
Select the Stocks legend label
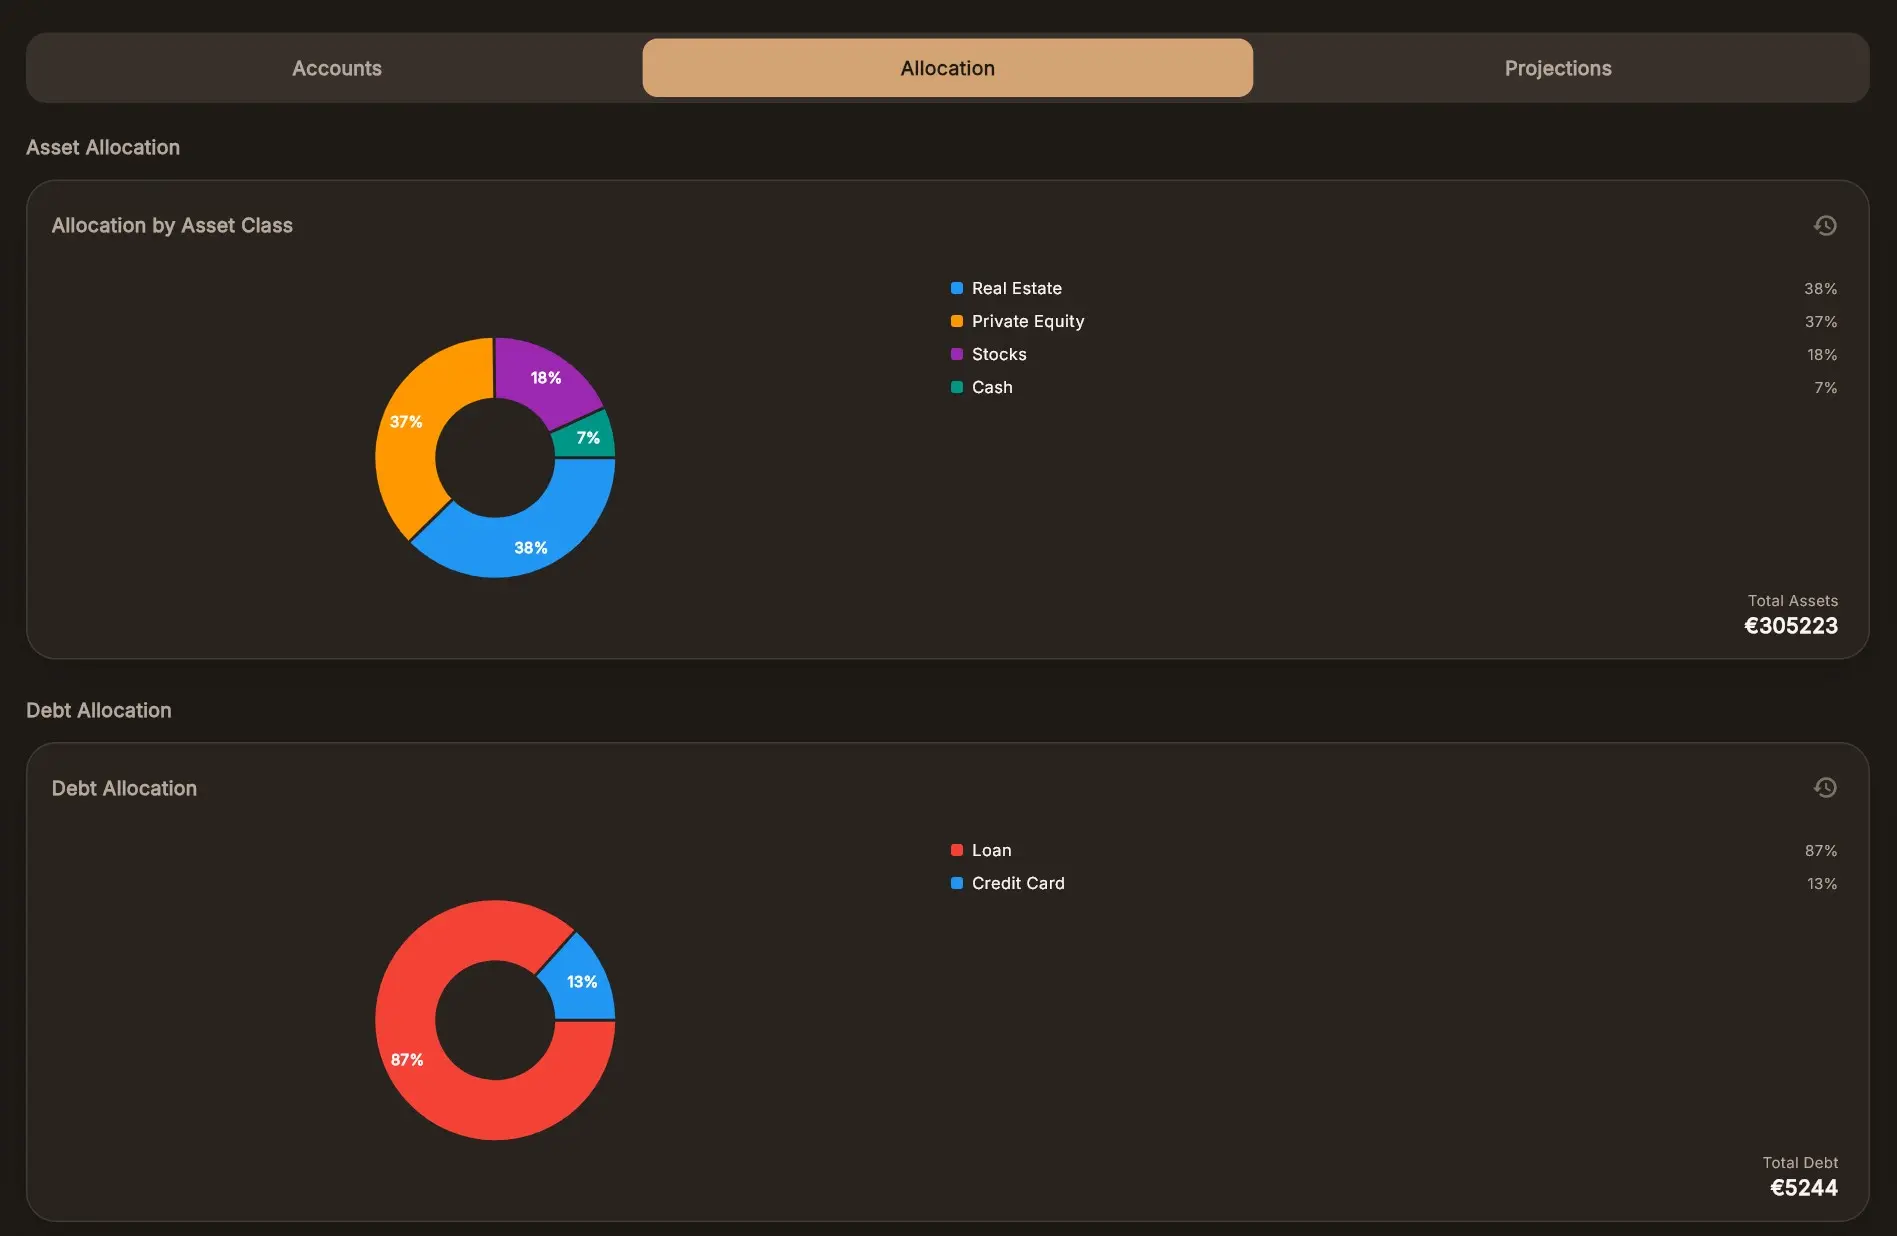[x=999, y=354]
